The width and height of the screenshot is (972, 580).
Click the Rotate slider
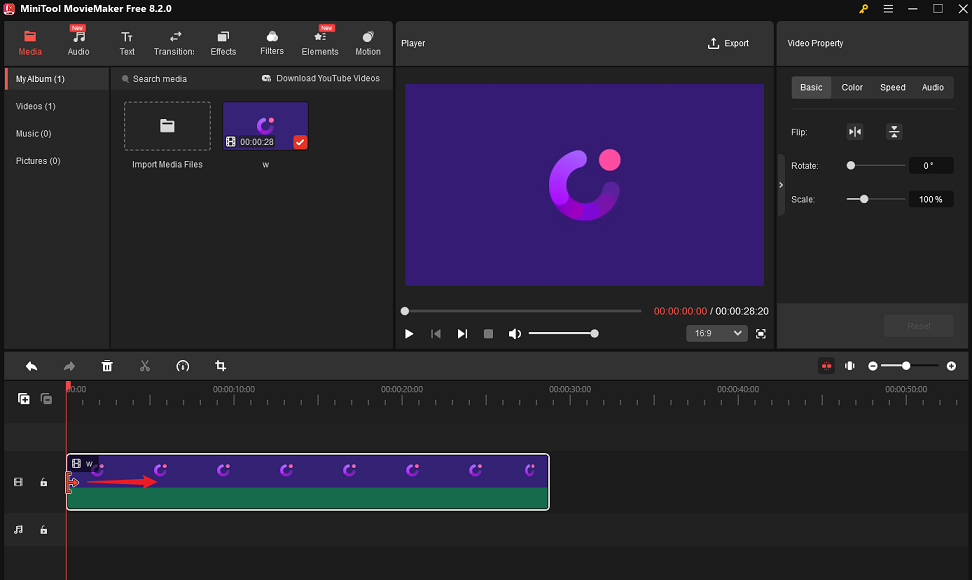click(876, 165)
